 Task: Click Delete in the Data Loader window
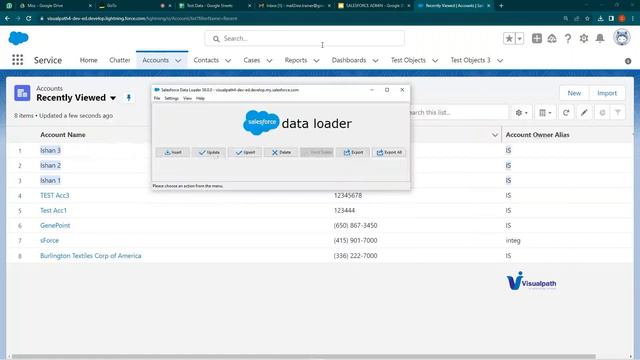point(281,152)
